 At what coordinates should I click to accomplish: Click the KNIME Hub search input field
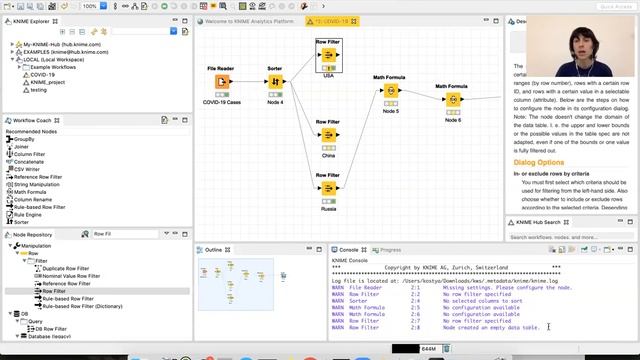[x=571, y=237]
